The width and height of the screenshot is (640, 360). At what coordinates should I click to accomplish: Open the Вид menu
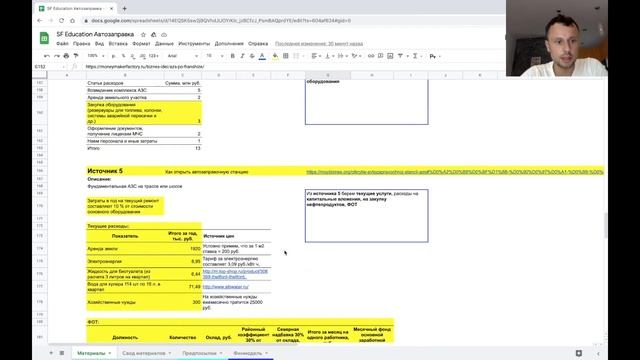pyautogui.click(x=99, y=44)
